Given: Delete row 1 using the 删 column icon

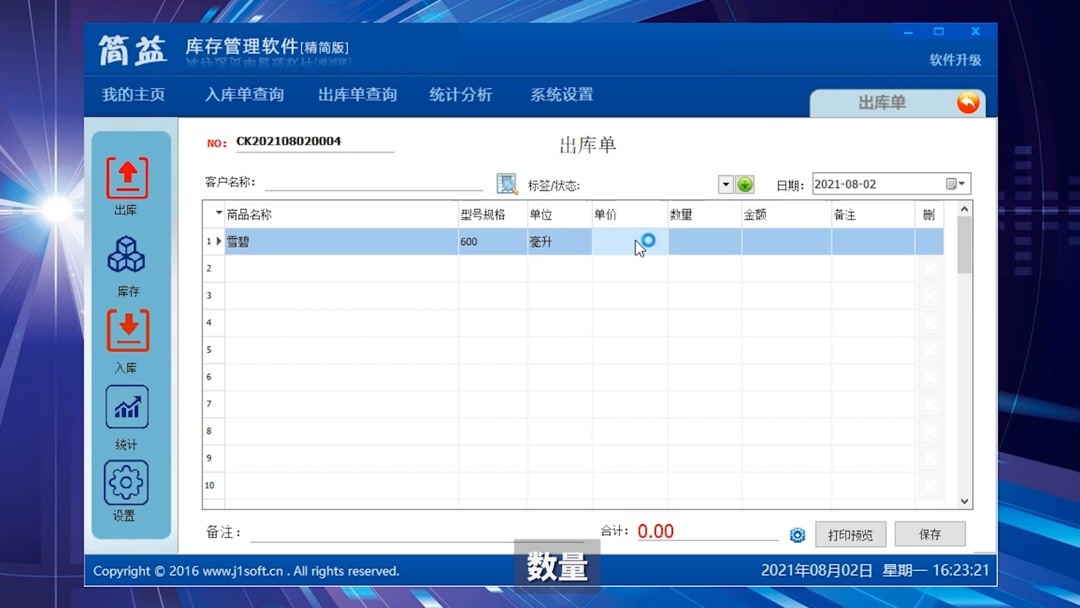Looking at the screenshot, I should 929,241.
